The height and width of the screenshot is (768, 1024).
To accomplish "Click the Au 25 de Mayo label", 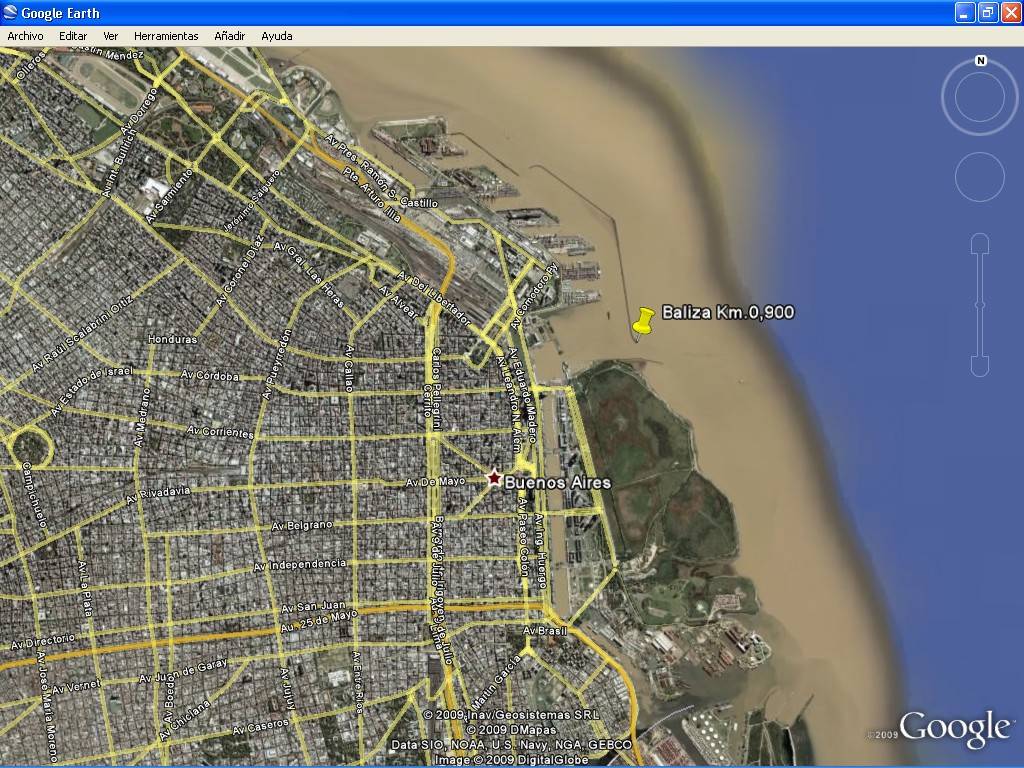I will (319, 619).
